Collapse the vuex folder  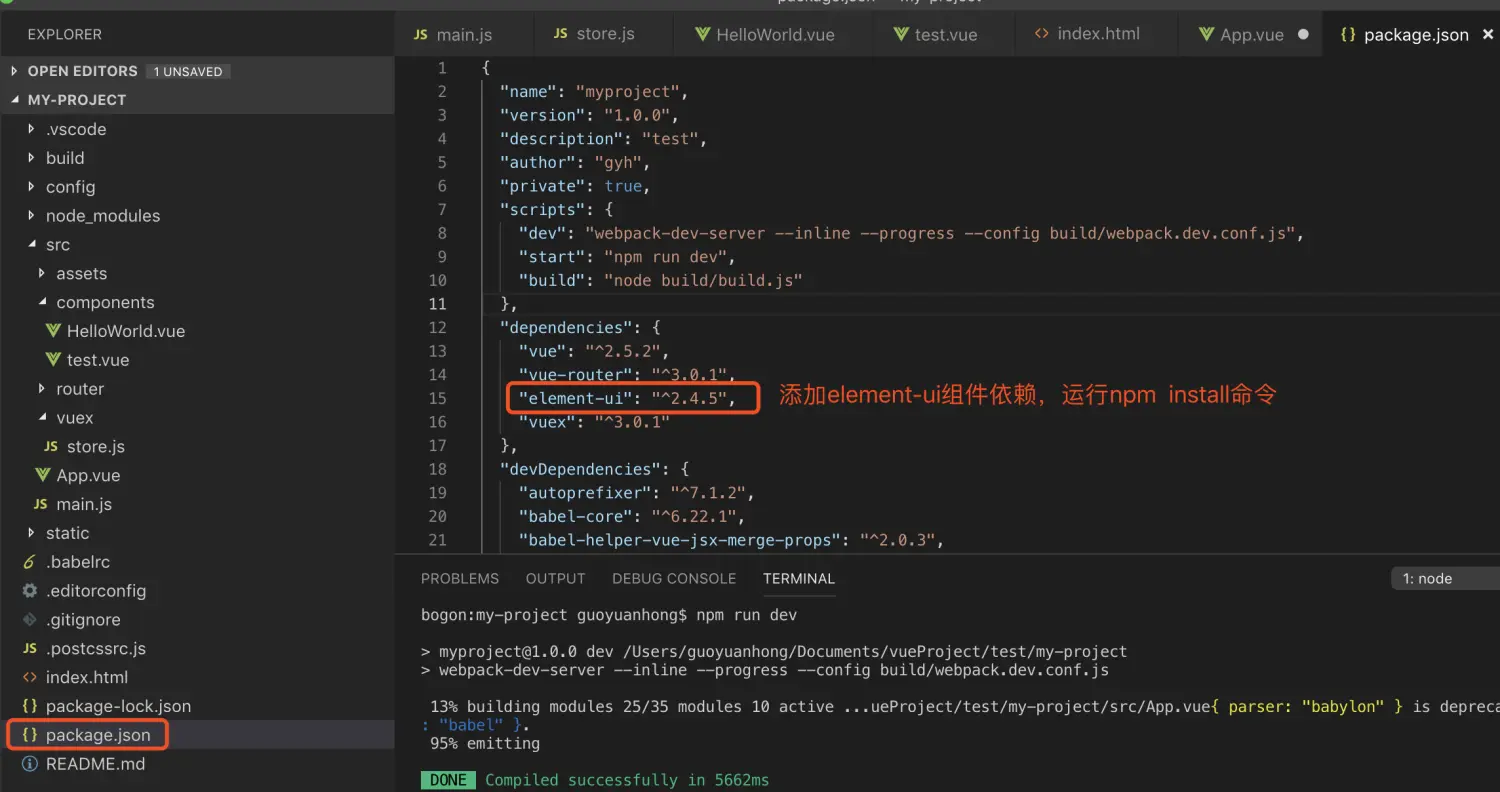click(x=42, y=418)
